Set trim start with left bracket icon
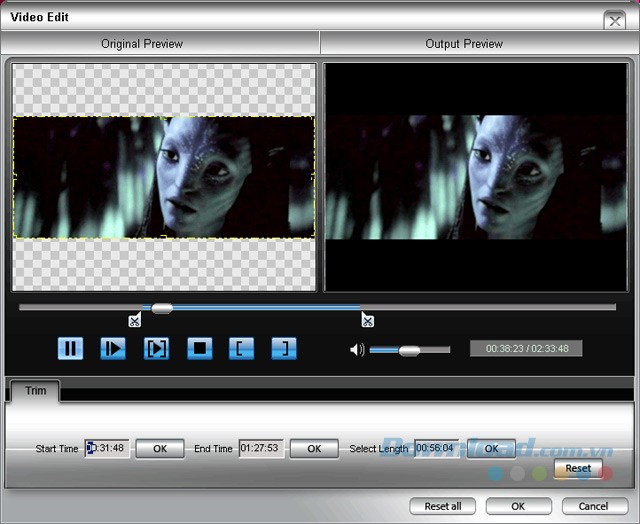 [242, 348]
